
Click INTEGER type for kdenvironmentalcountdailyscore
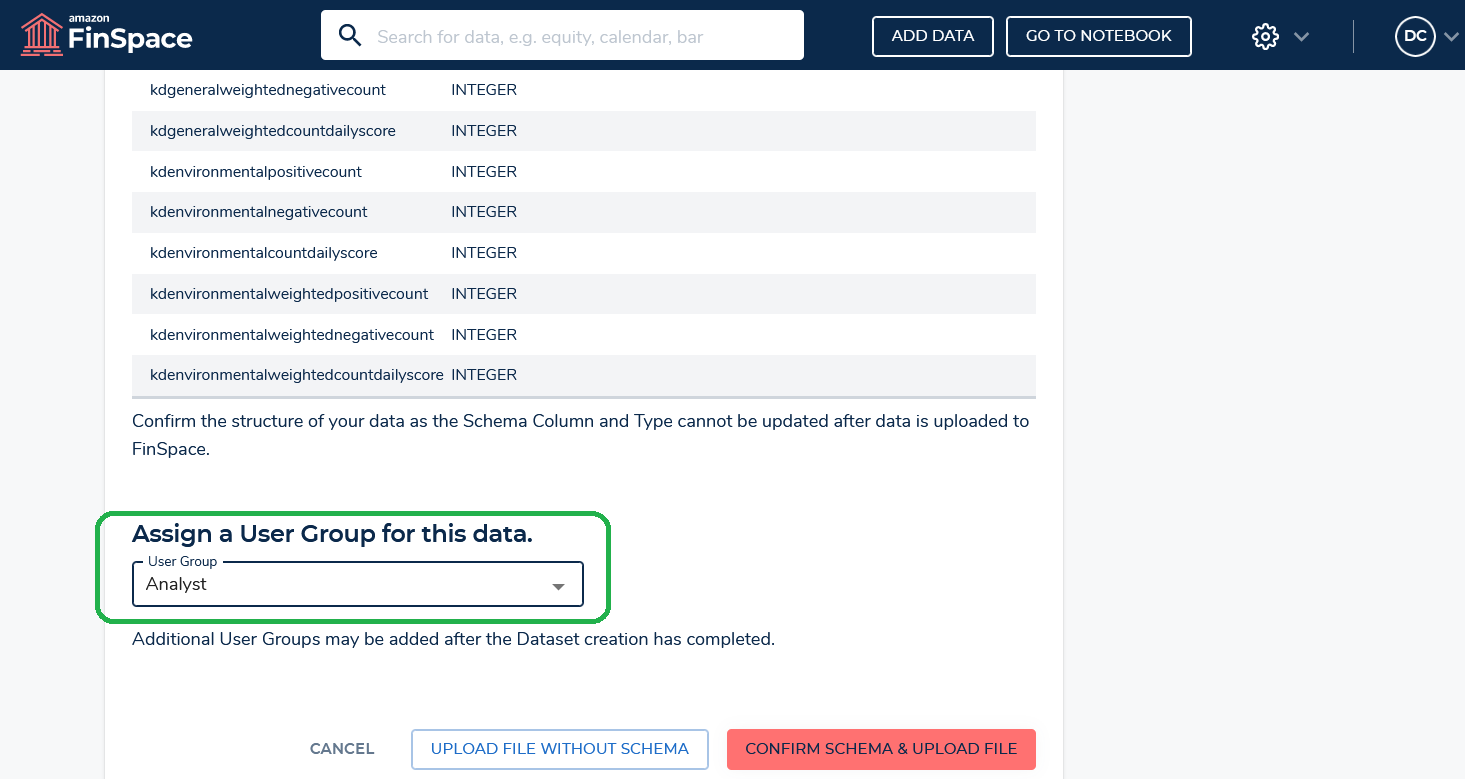click(x=484, y=253)
